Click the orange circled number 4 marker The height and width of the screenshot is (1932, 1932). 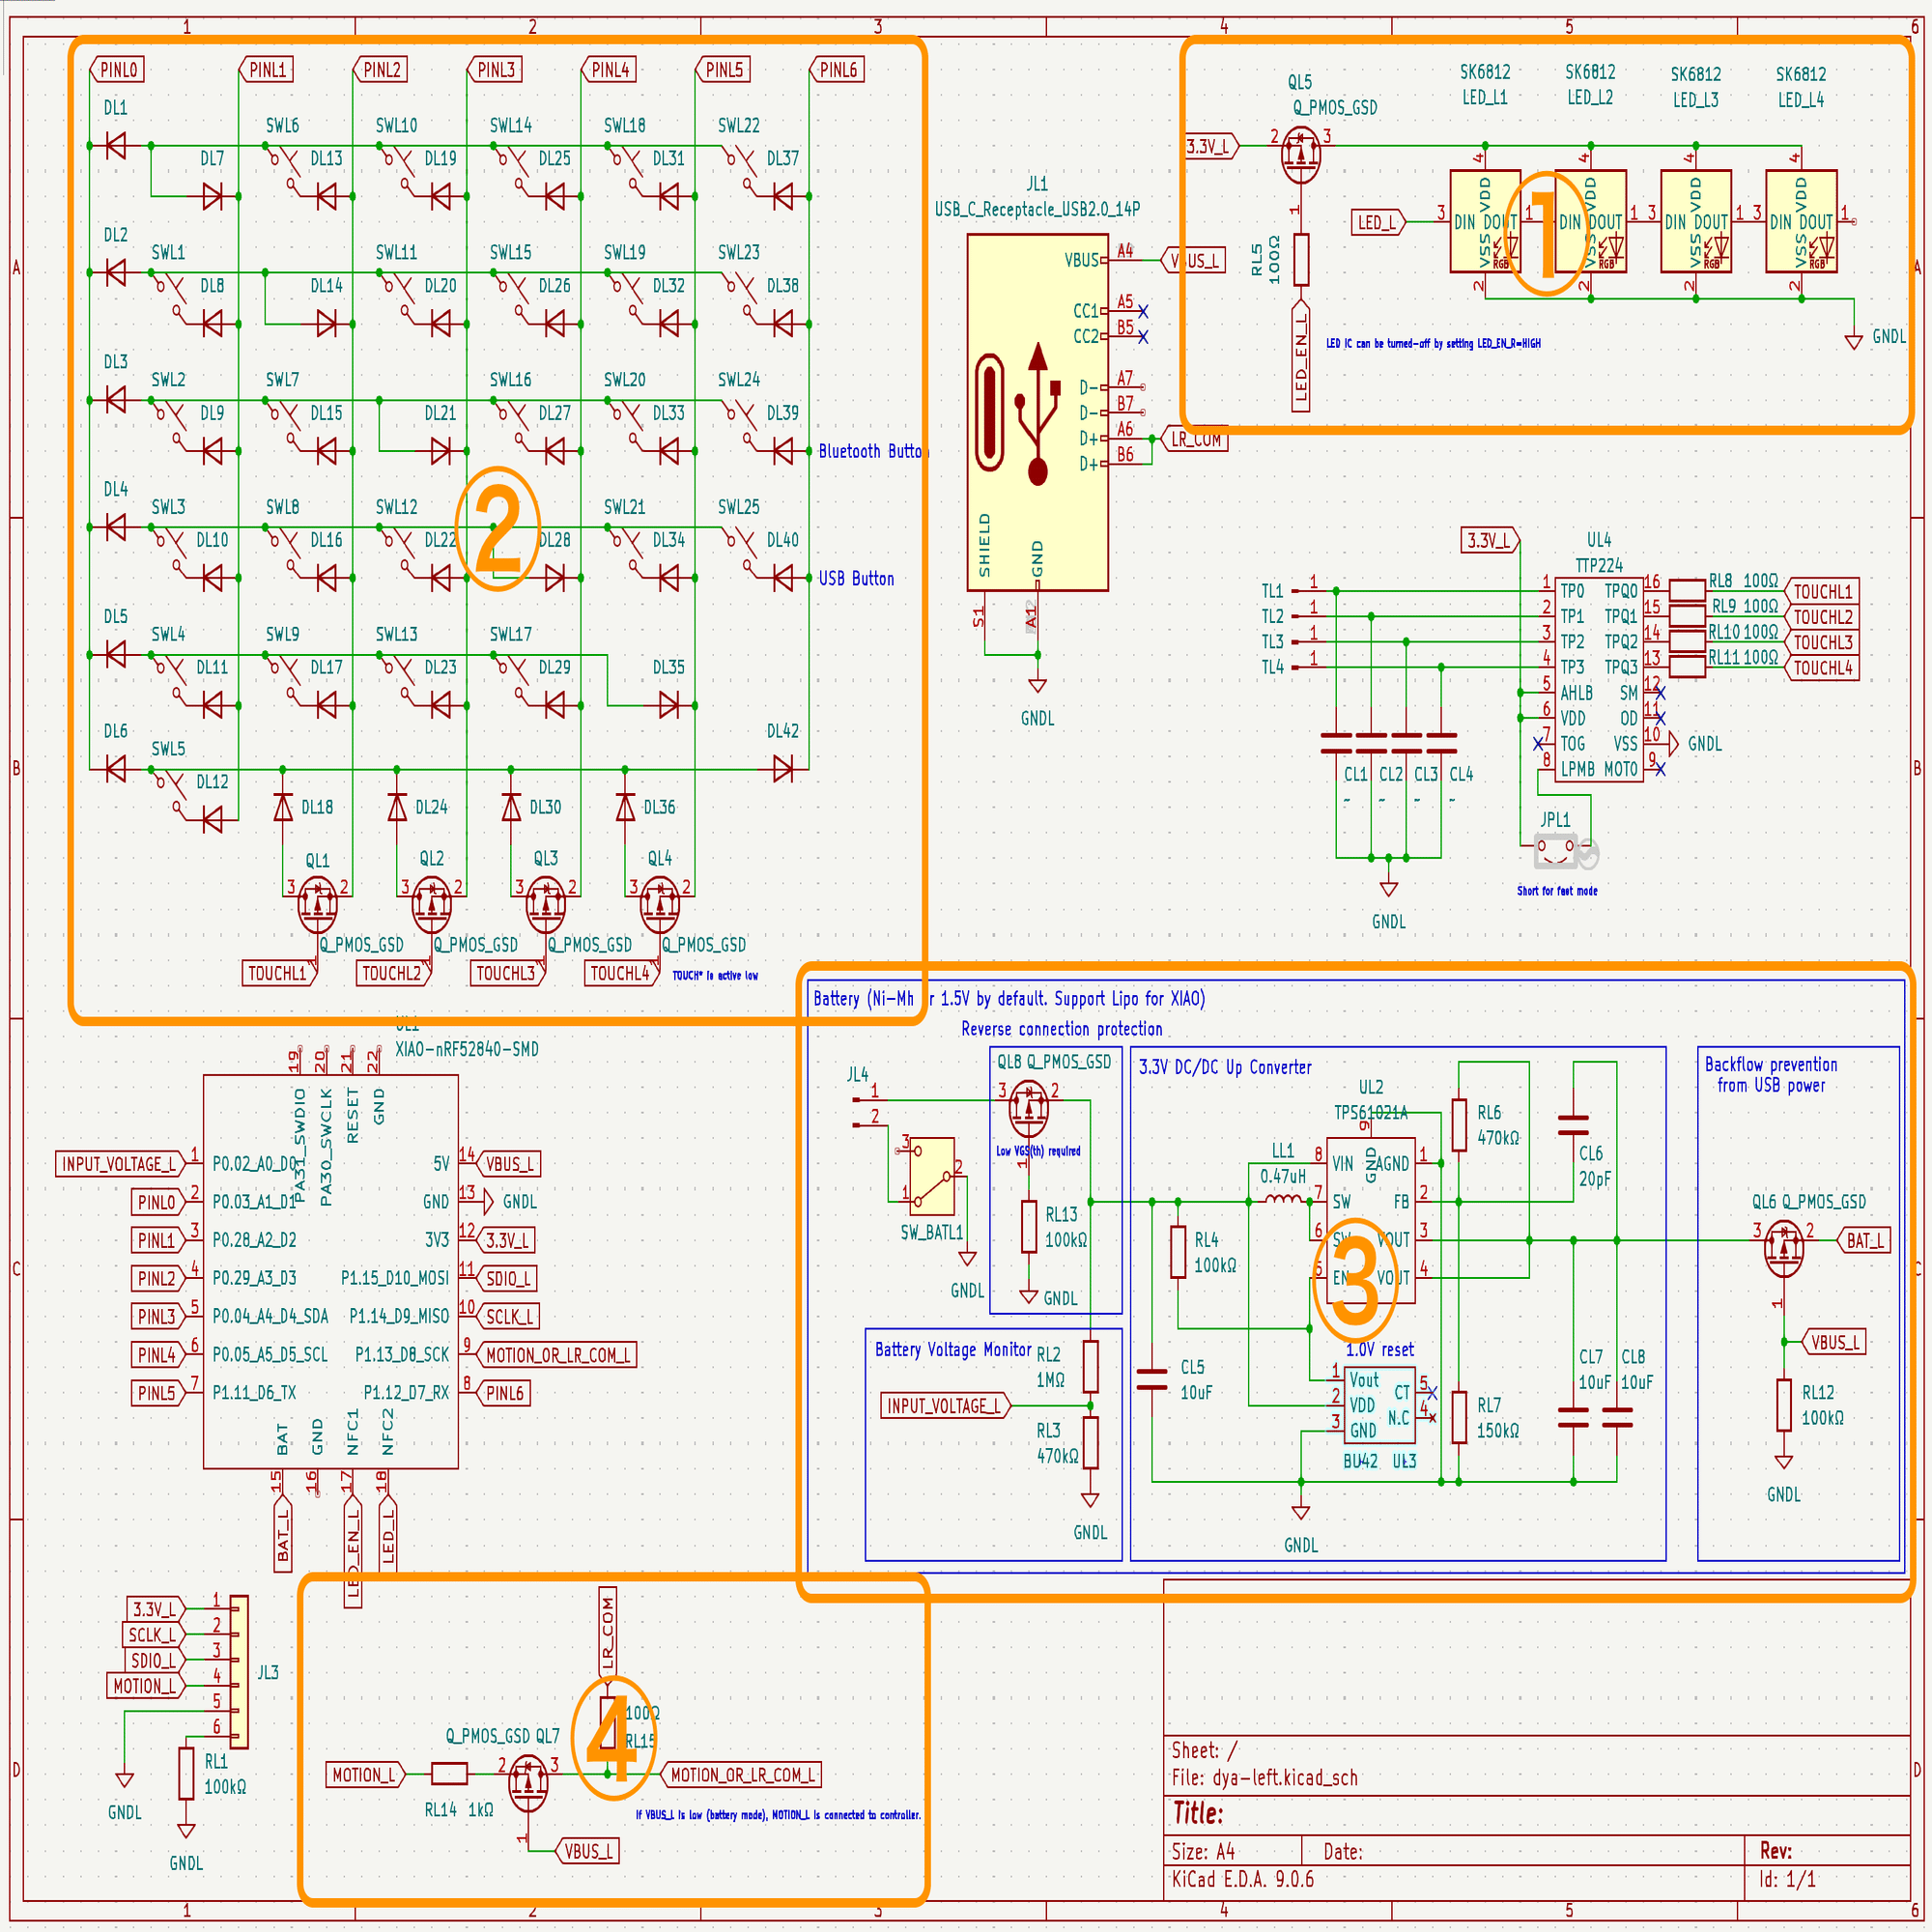pyautogui.click(x=614, y=1738)
